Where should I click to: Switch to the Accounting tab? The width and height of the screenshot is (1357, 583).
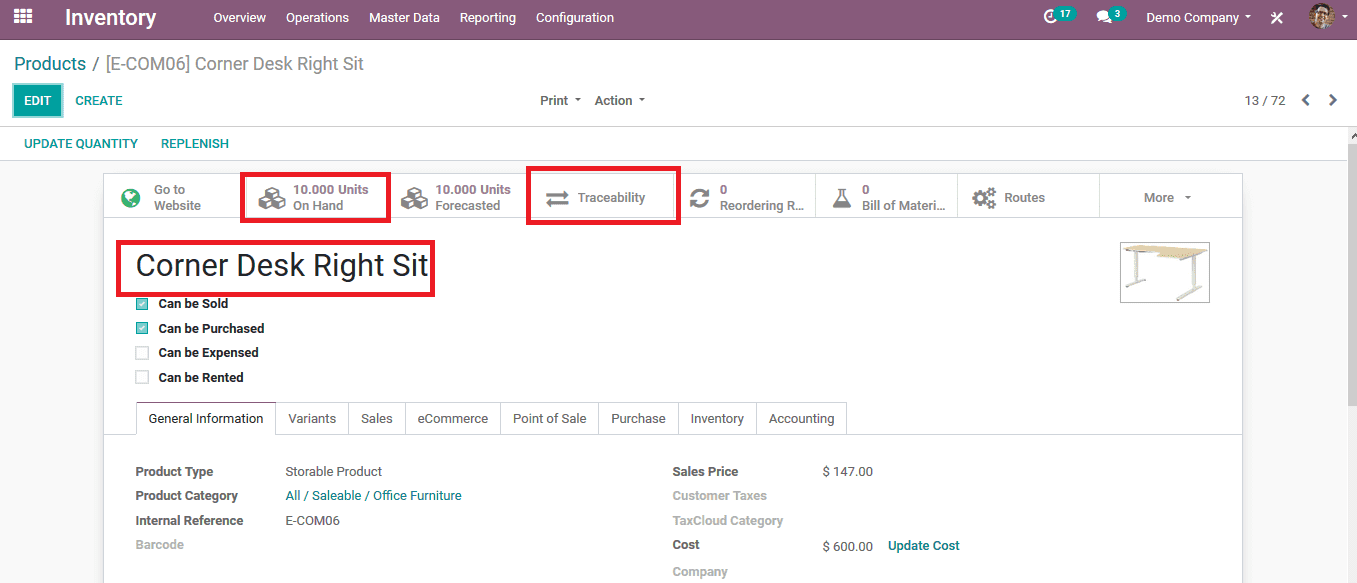801,419
